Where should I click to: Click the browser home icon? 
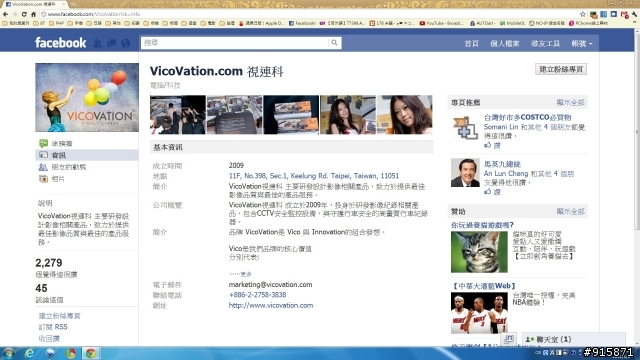point(33,14)
